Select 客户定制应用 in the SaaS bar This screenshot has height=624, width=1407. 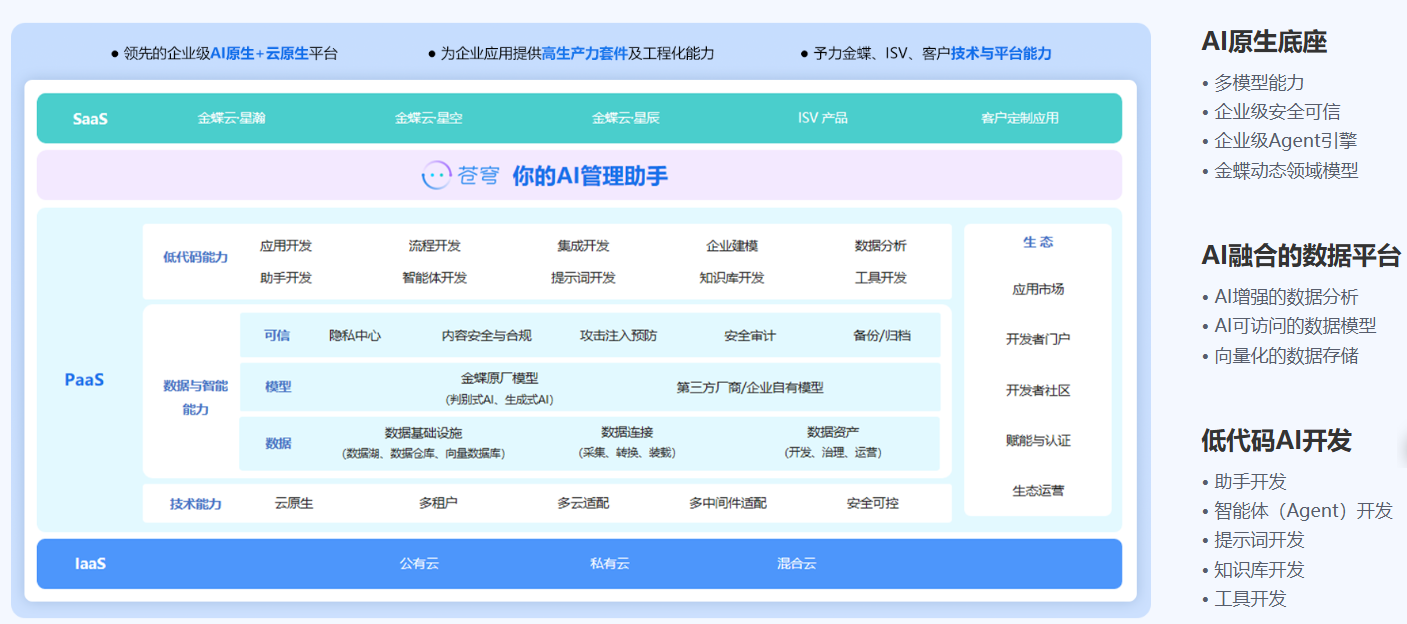(x=1019, y=118)
